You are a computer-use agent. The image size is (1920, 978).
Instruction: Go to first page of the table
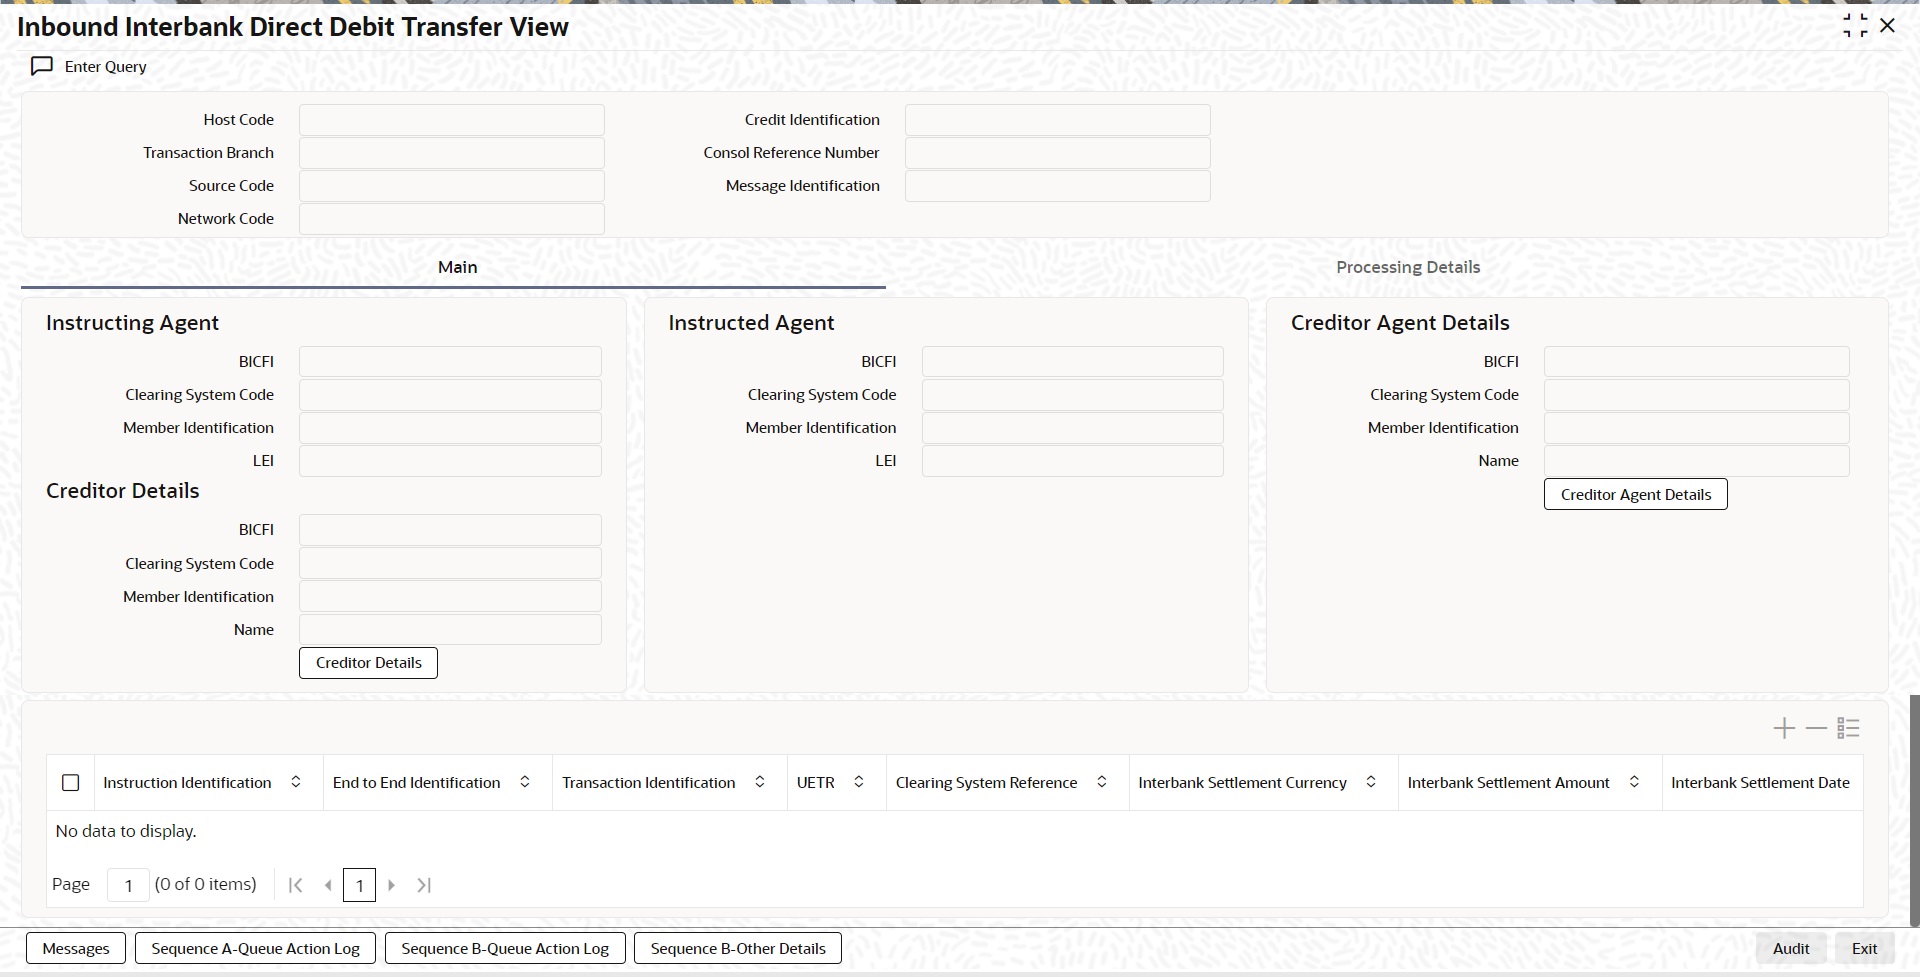click(295, 885)
